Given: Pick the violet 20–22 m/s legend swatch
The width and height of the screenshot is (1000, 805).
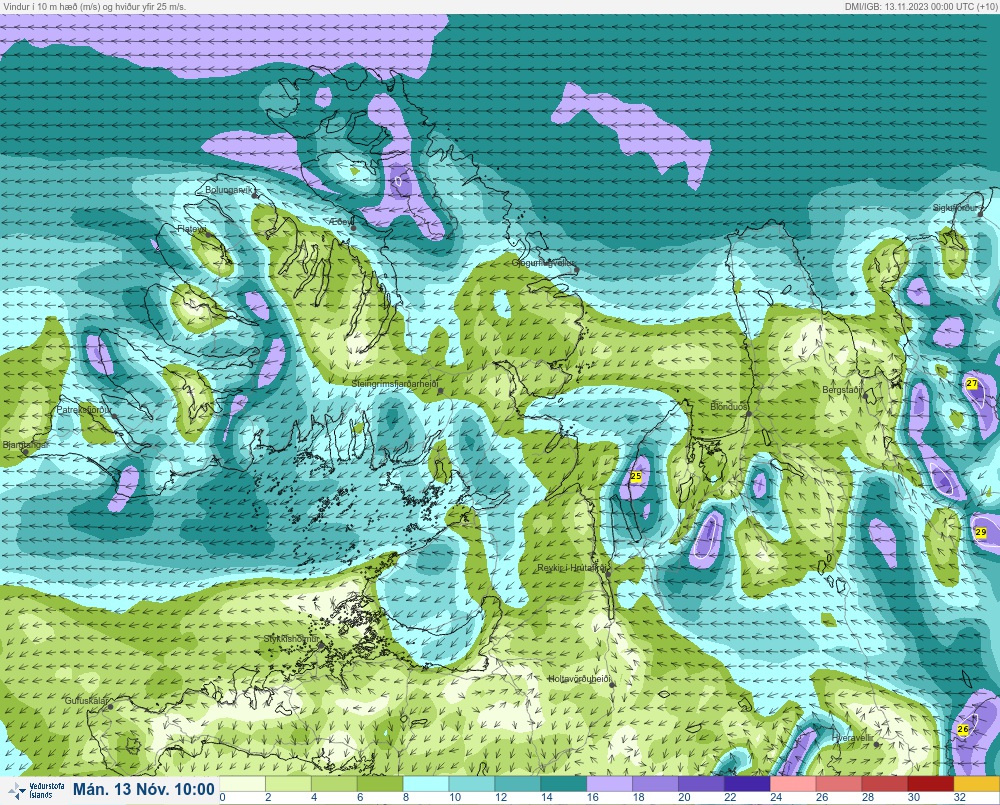Looking at the screenshot, I should [x=702, y=783].
